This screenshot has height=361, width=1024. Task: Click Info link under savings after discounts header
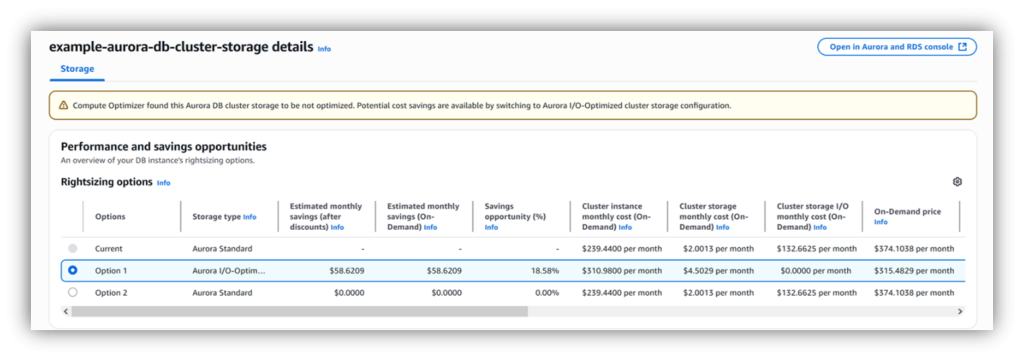pyautogui.click(x=337, y=227)
